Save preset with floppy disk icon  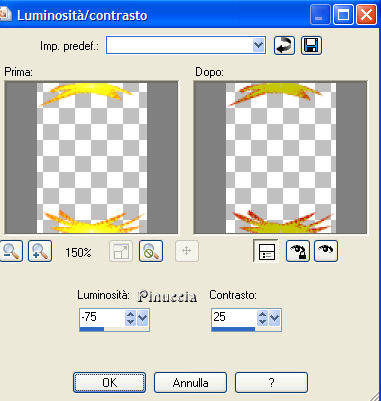311,45
